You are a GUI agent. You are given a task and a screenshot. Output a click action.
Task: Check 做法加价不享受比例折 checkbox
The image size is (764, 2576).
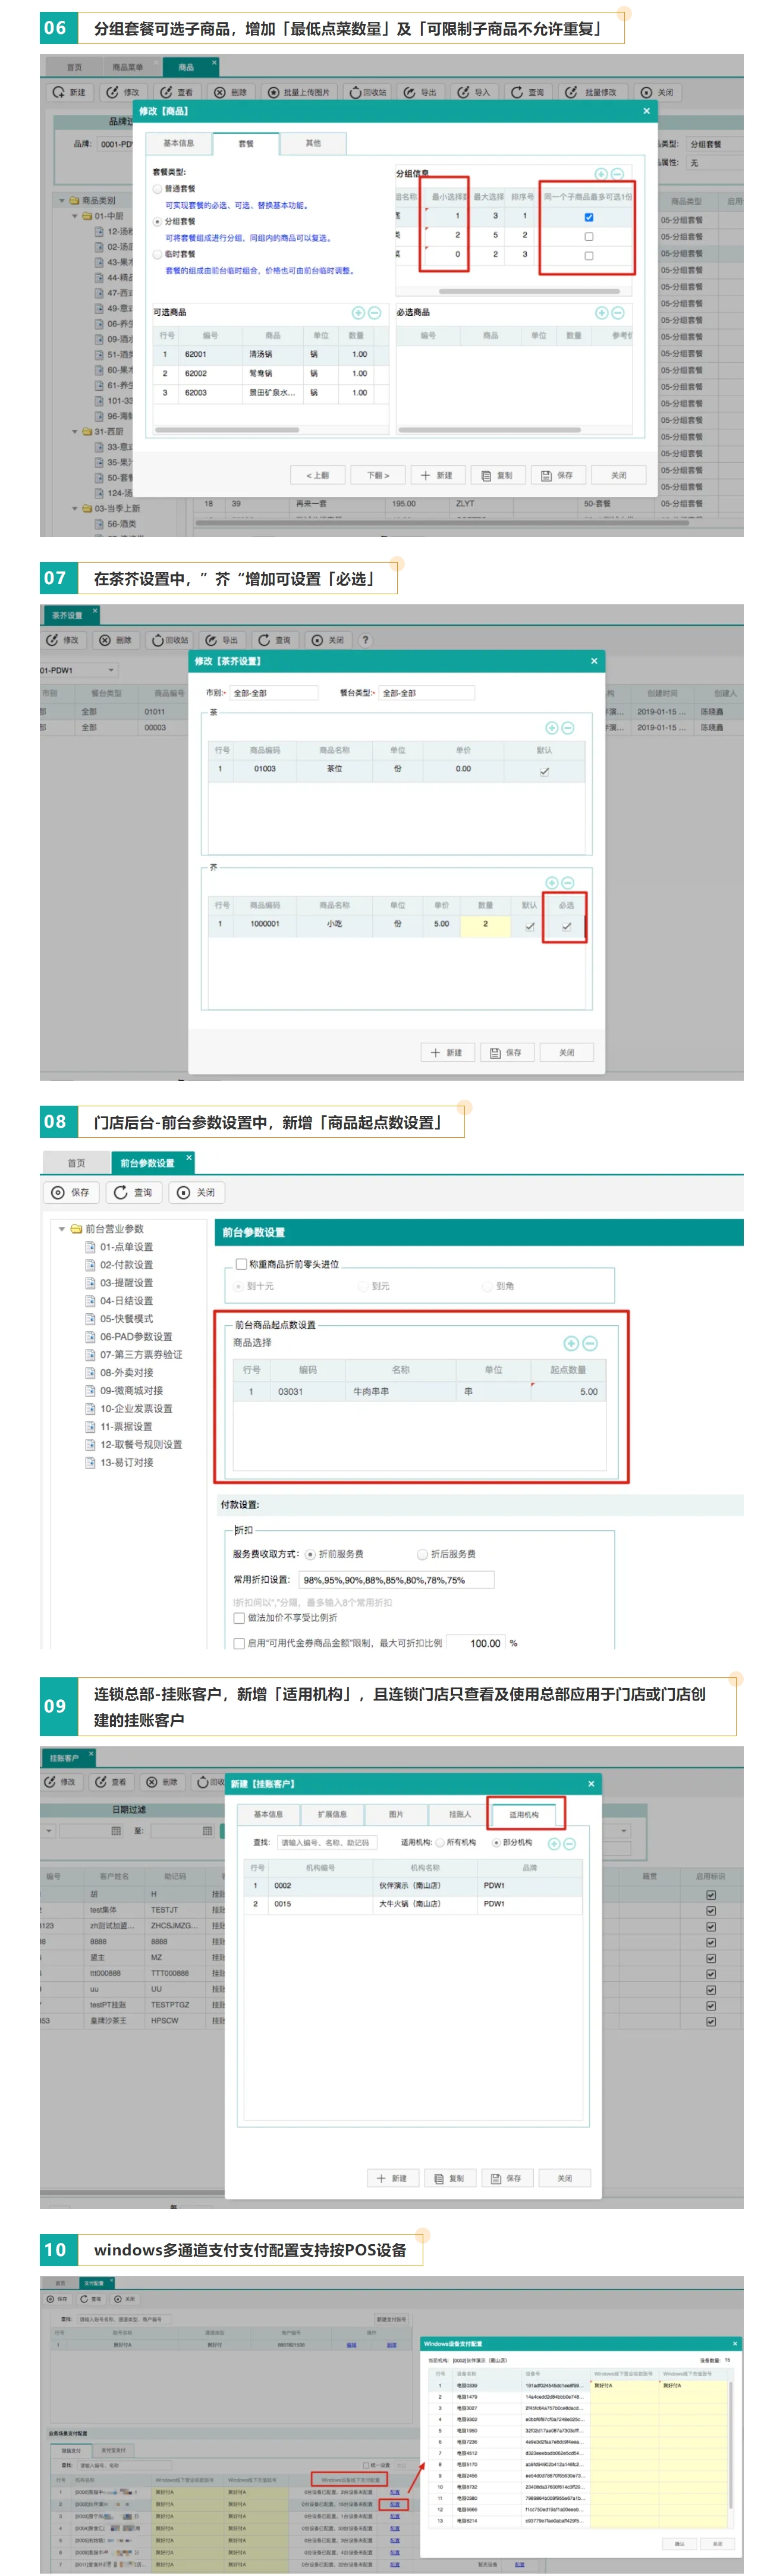click(x=239, y=1617)
